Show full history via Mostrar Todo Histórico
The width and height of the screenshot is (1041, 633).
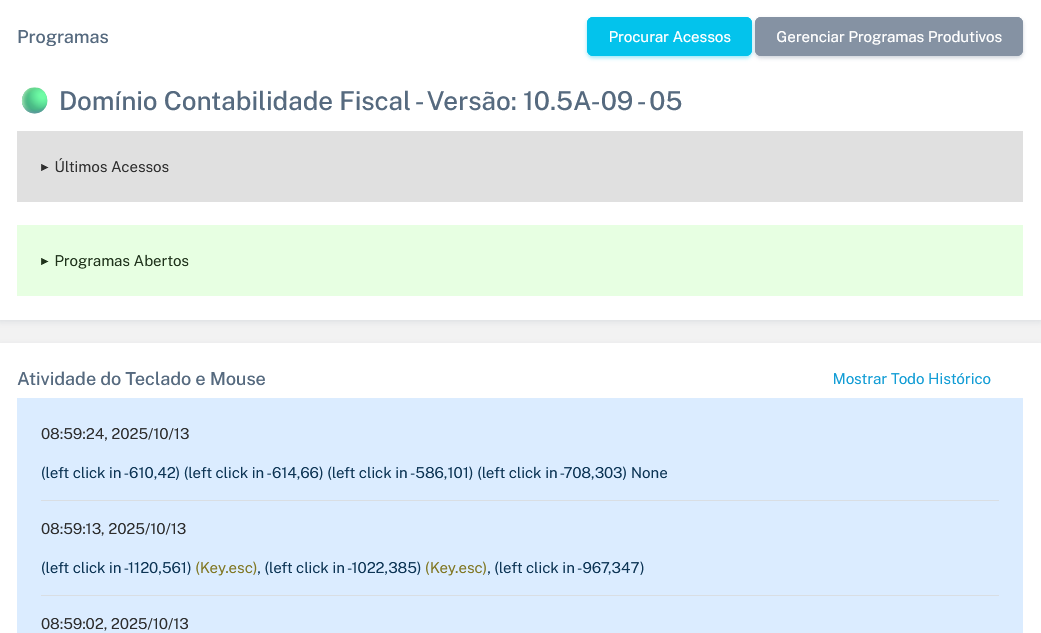[911, 379]
